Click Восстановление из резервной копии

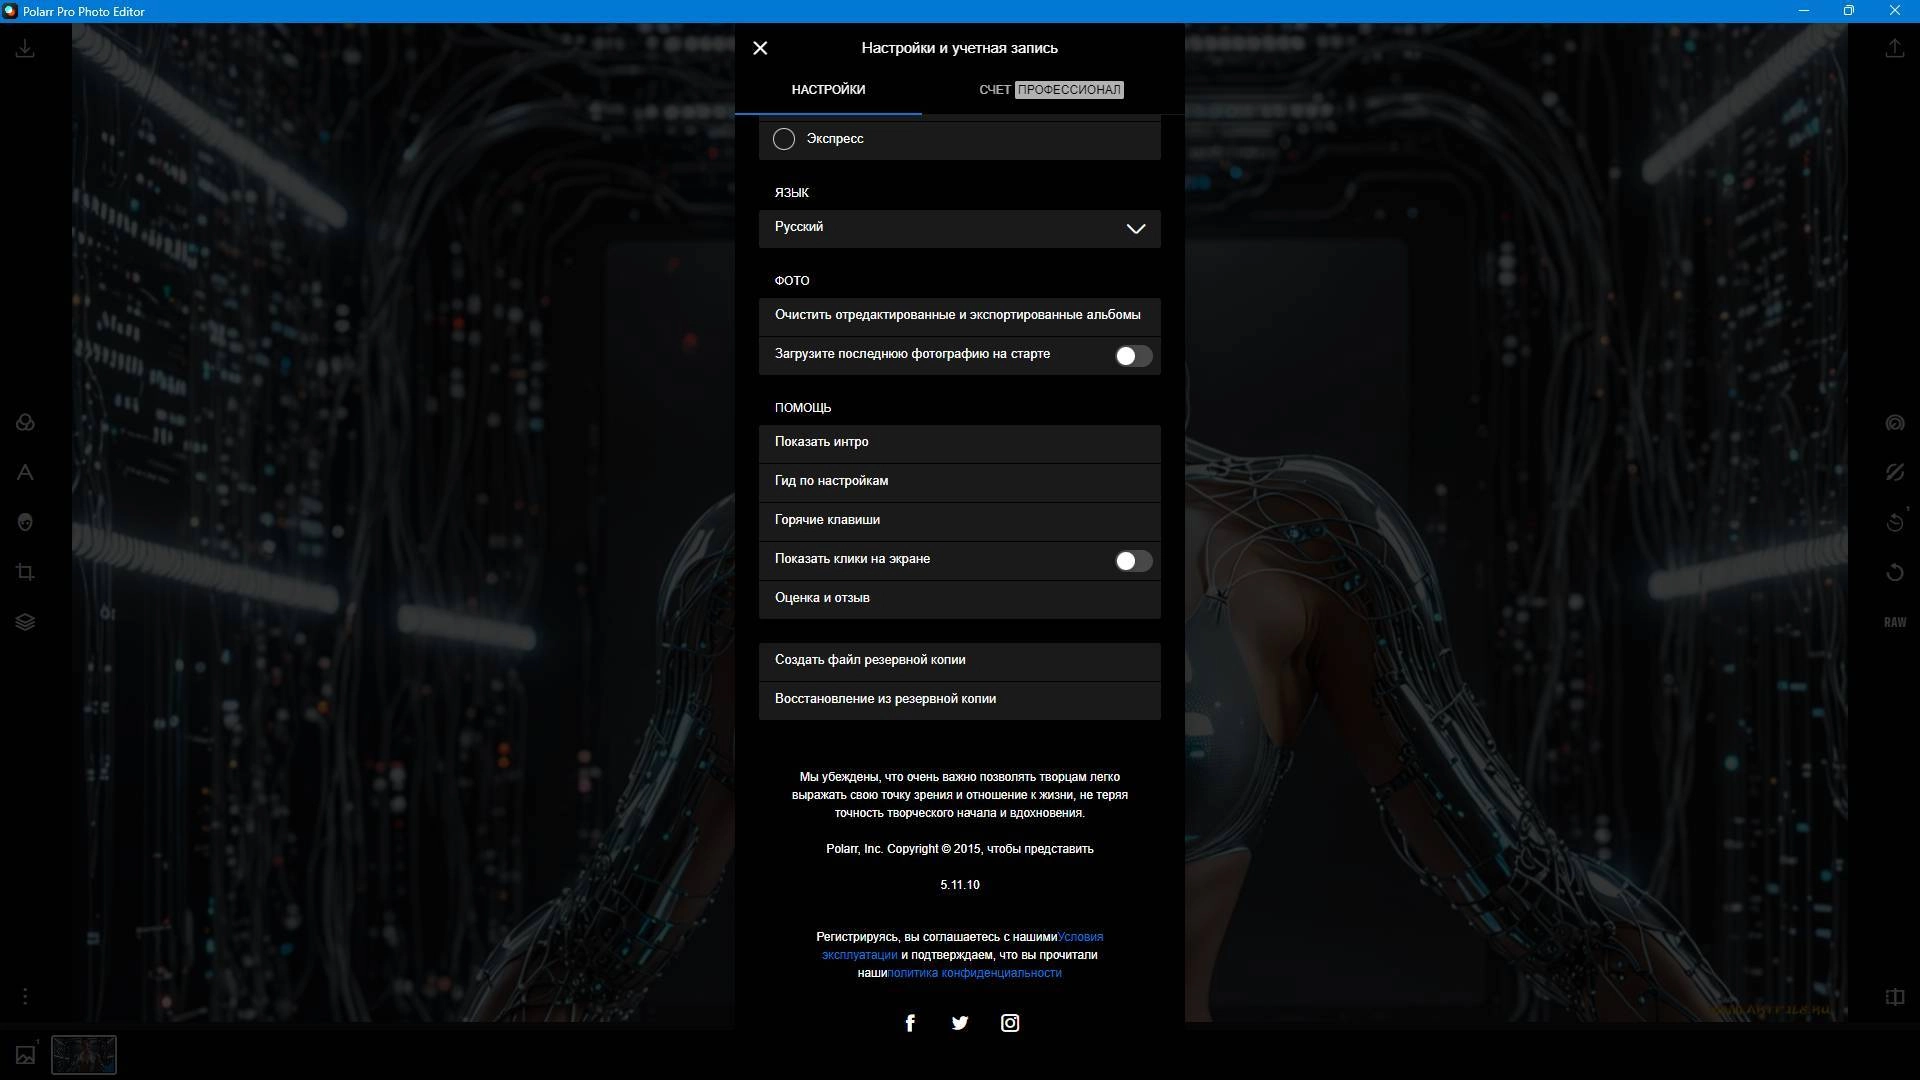click(960, 699)
